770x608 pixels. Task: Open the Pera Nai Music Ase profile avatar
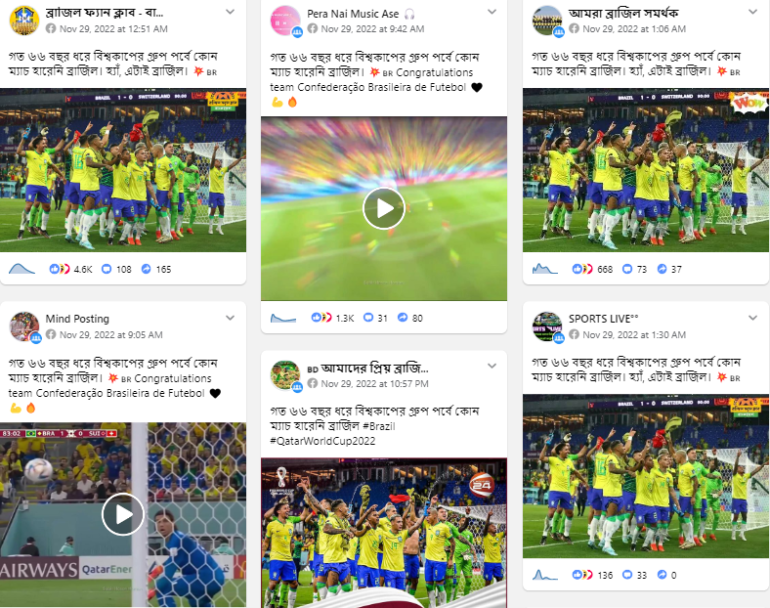(285, 21)
